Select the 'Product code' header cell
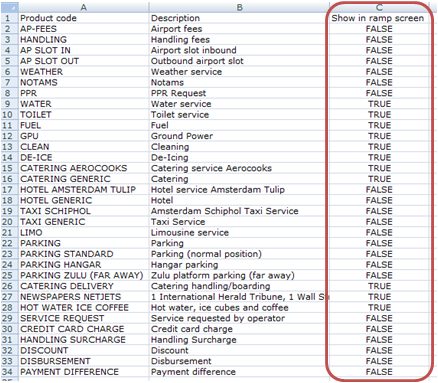Viewport: 438px width, 383px height. click(84, 18)
